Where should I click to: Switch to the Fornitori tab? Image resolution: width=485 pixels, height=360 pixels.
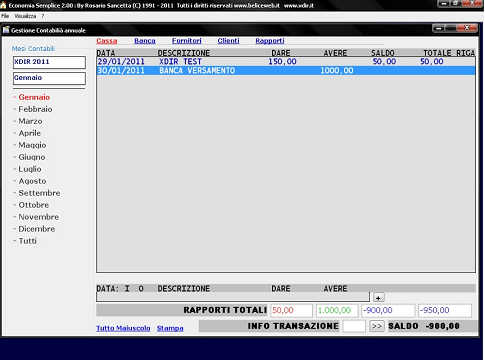(187, 41)
